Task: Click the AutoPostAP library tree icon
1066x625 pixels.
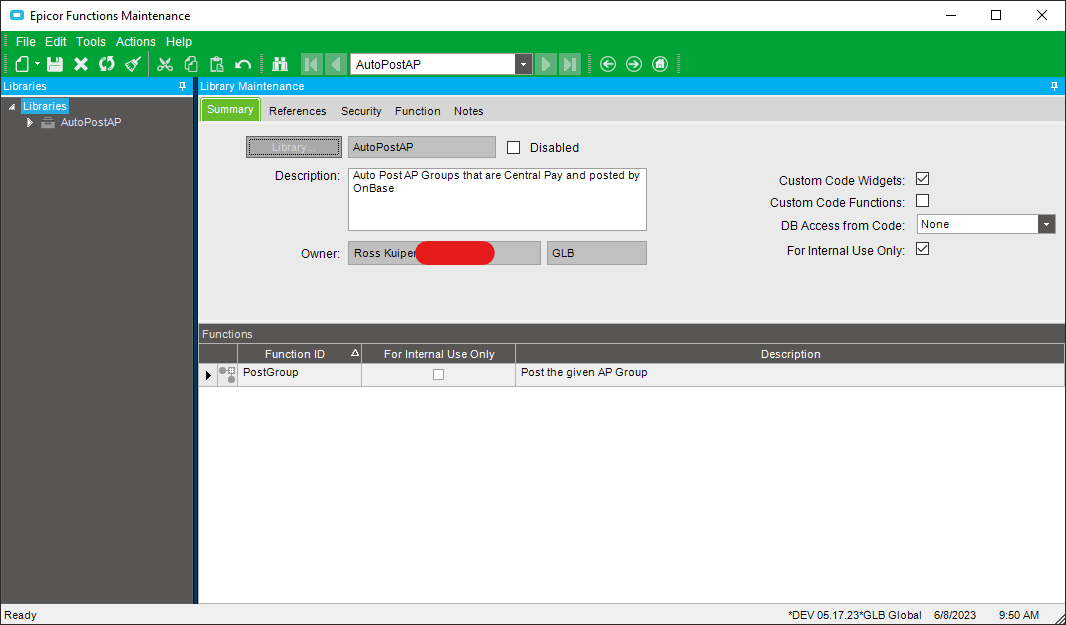Action: [48, 122]
